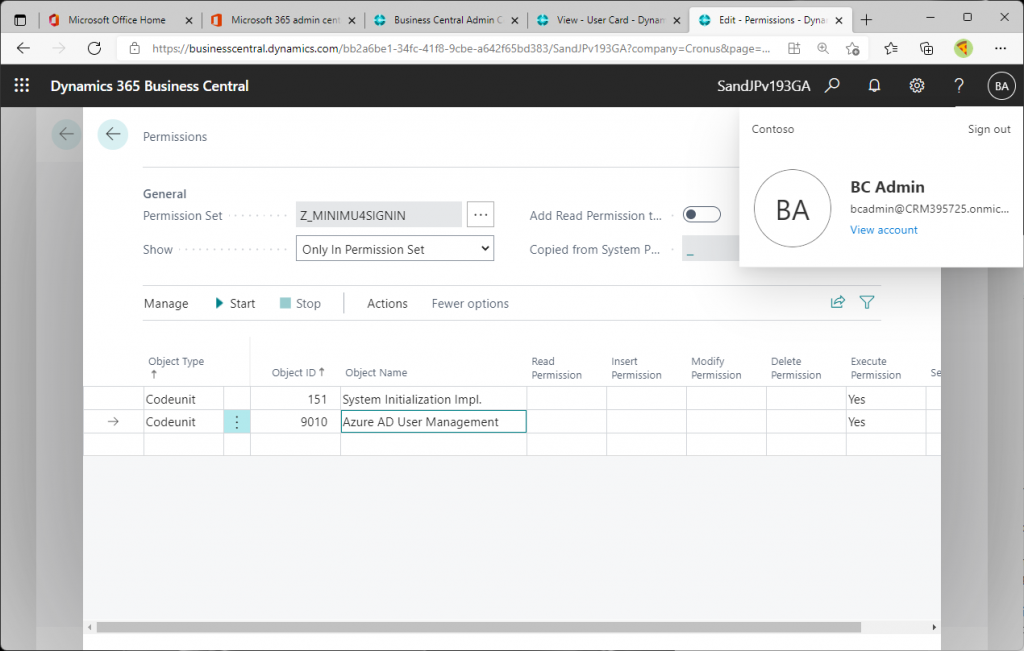
Task: Open the filter pane funnel icon
Action: [867, 302]
